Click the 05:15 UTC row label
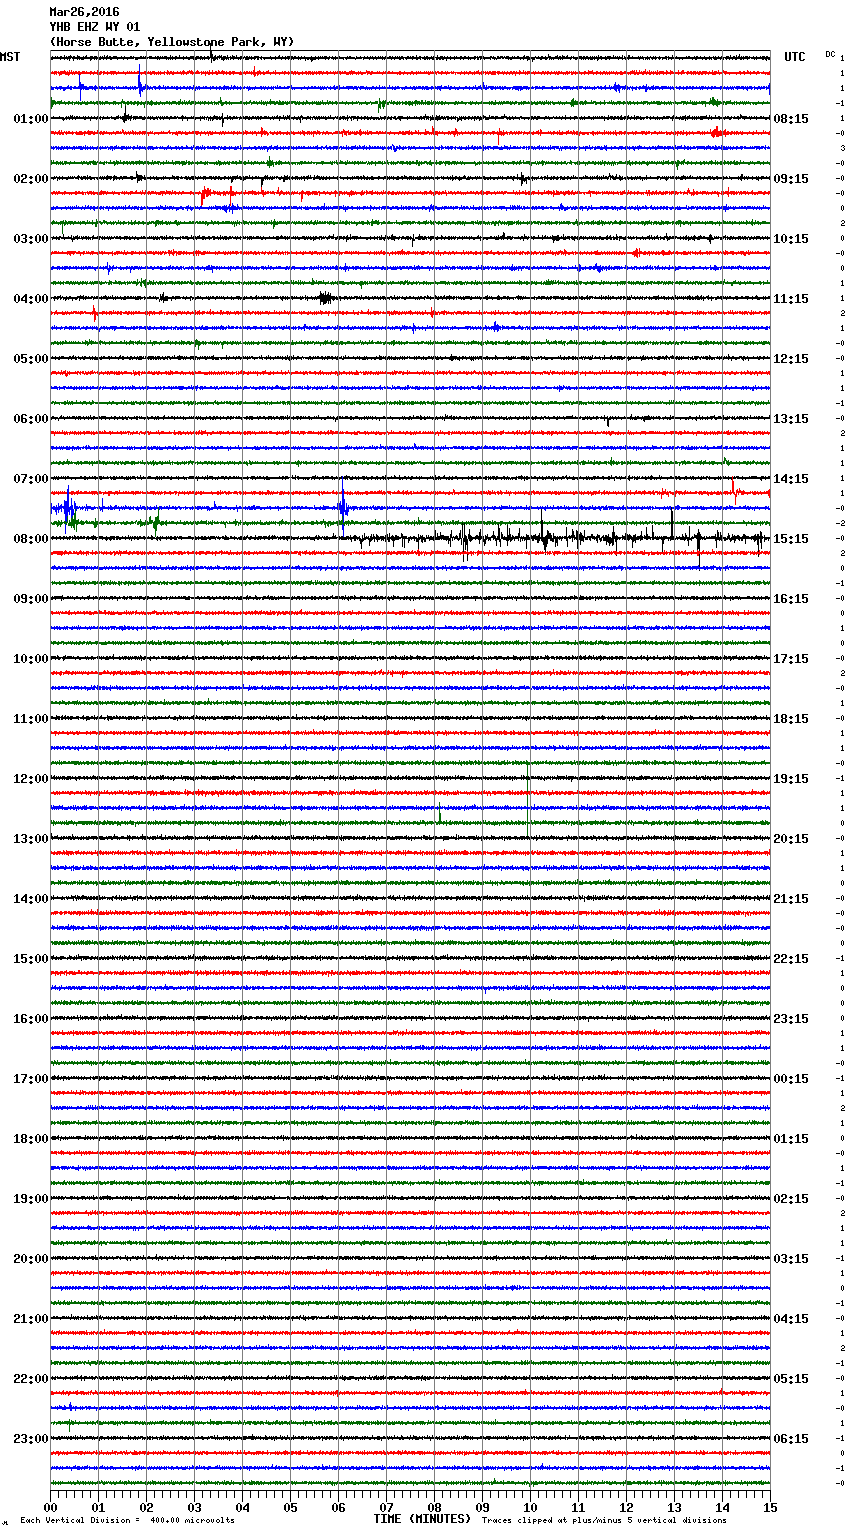Image resolution: width=850 pixels, height=1534 pixels. coord(791,1379)
